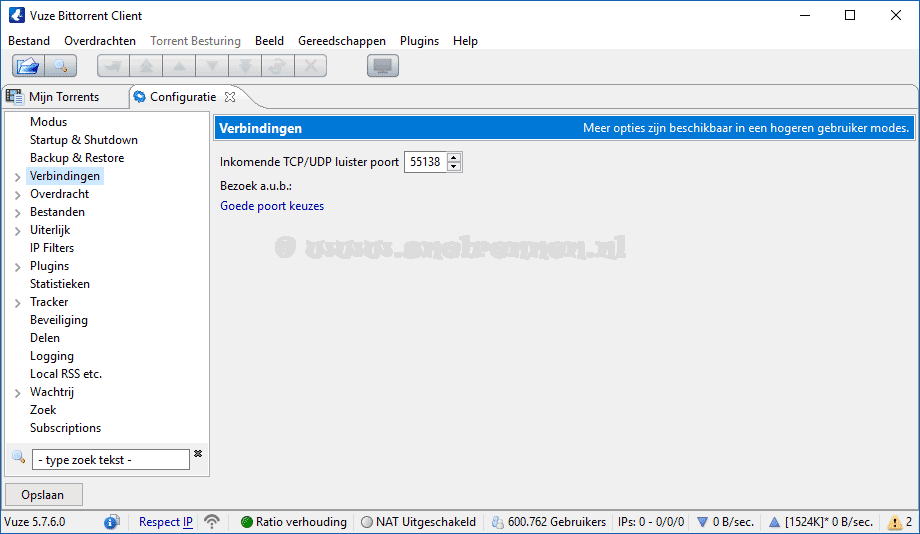Open the Gereedschappen menu
Viewport: 920px width, 534px height.
pos(341,40)
